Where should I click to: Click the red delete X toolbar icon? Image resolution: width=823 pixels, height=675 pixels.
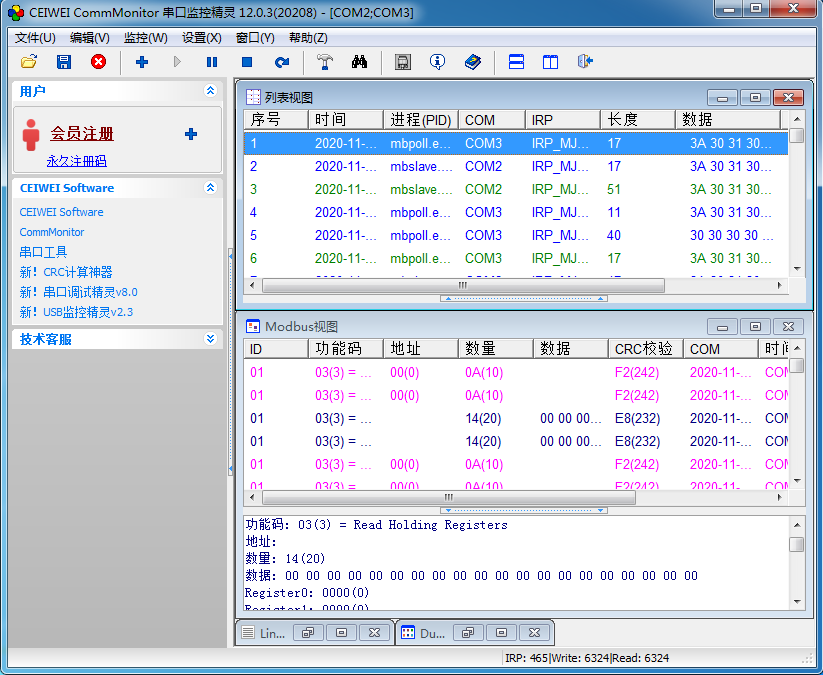(x=98, y=62)
